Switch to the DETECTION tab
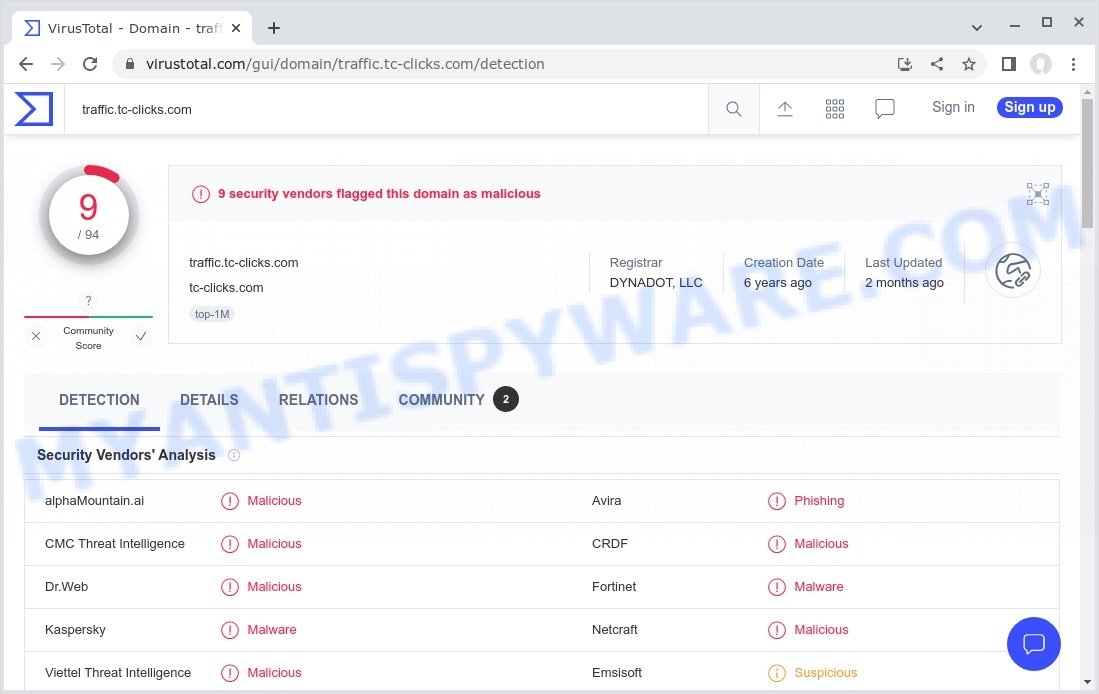This screenshot has height=694, width=1099. click(99, 400)
